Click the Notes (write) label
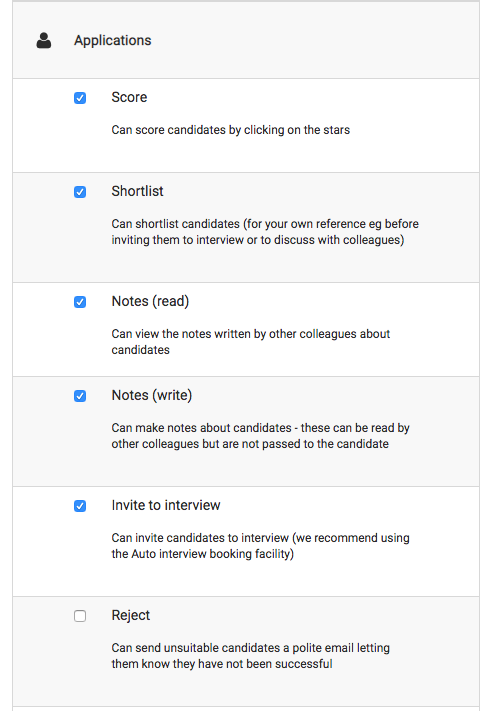 click(x=152, y=395)
